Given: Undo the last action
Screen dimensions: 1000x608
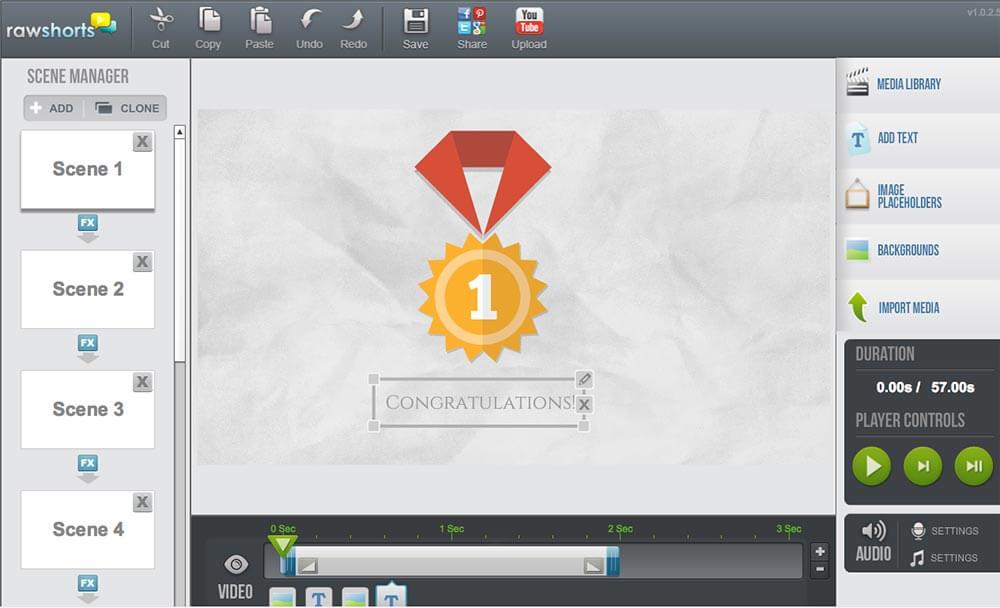Looking at the screenshot, I should click(x=309, y=22).
